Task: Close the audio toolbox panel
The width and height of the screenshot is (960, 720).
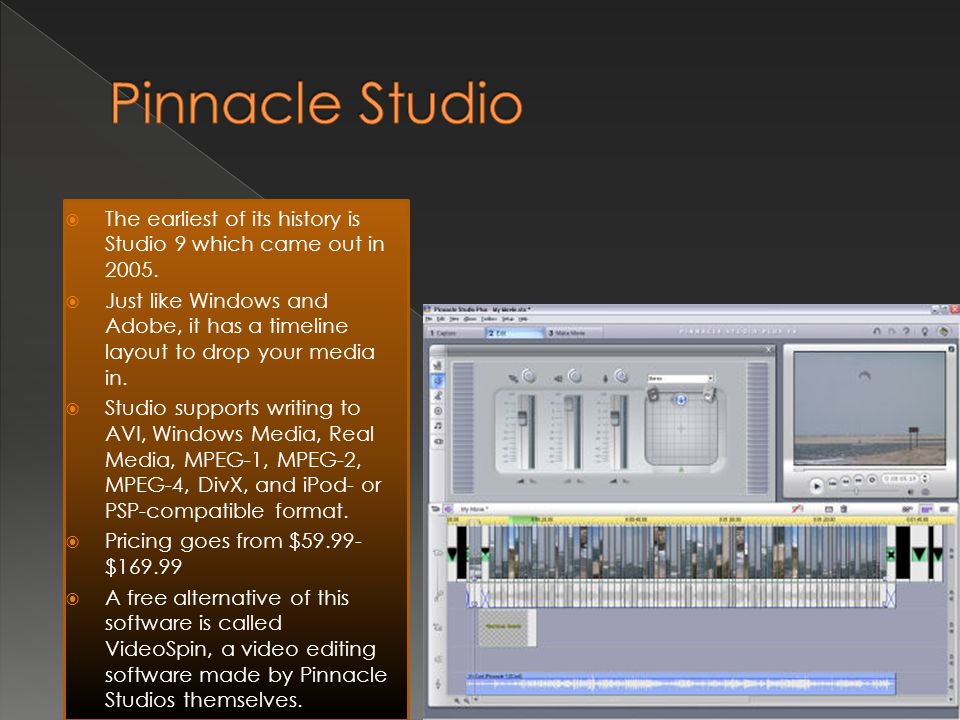Action: 769,349
